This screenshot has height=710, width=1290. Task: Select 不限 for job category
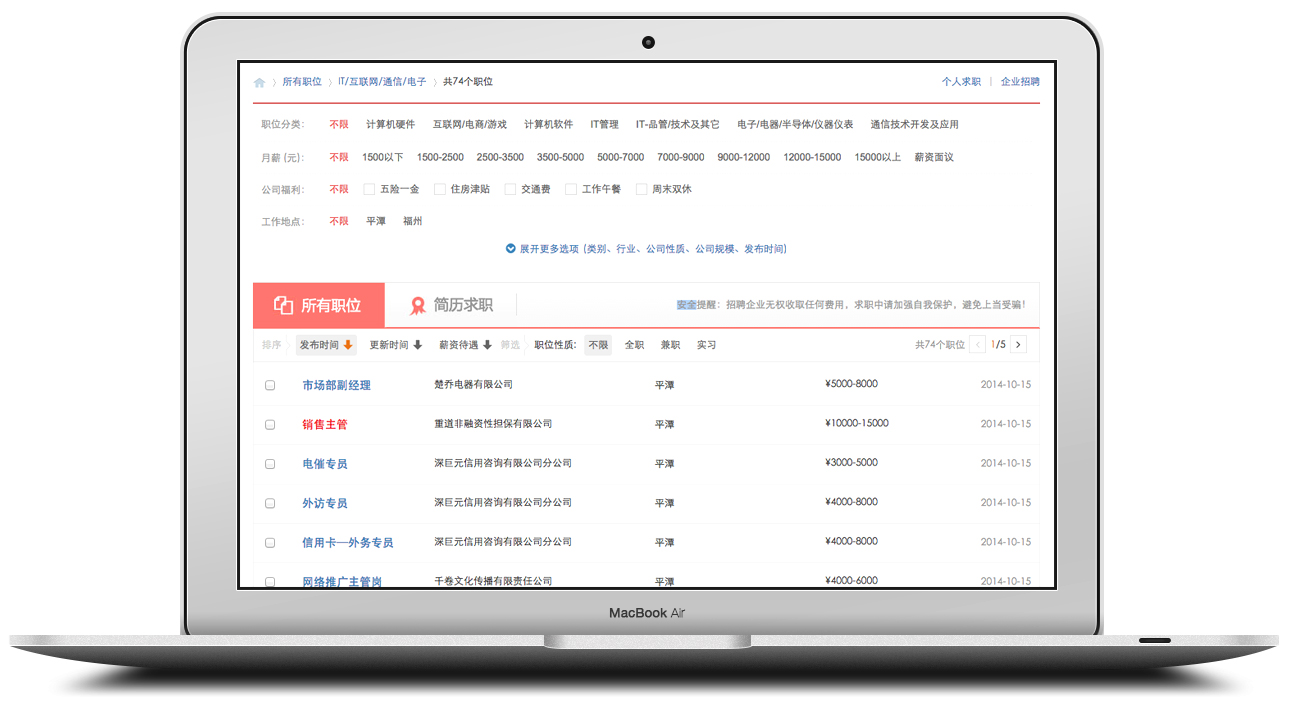(339, 125)
